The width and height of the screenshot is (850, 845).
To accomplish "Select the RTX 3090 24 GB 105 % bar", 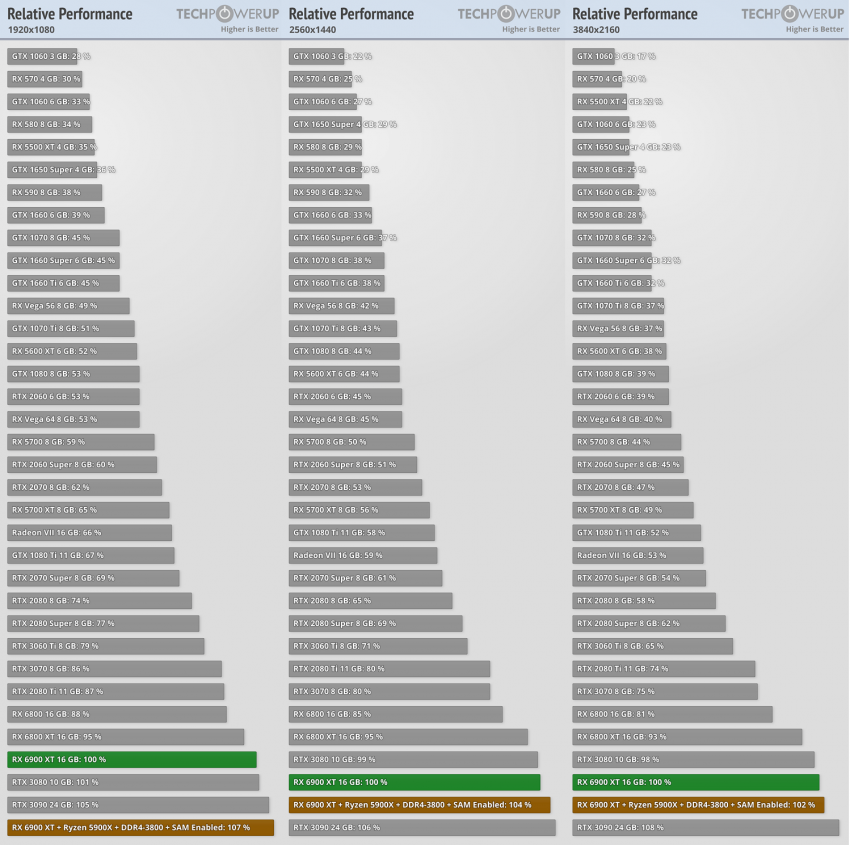I will [138, 805].
